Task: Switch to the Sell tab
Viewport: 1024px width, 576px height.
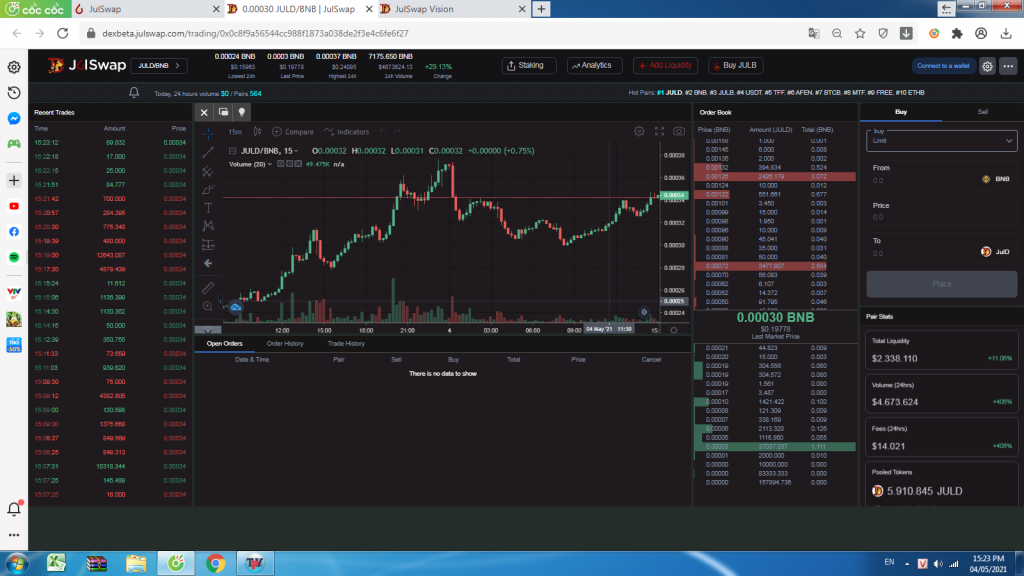Action: [982, 112]
